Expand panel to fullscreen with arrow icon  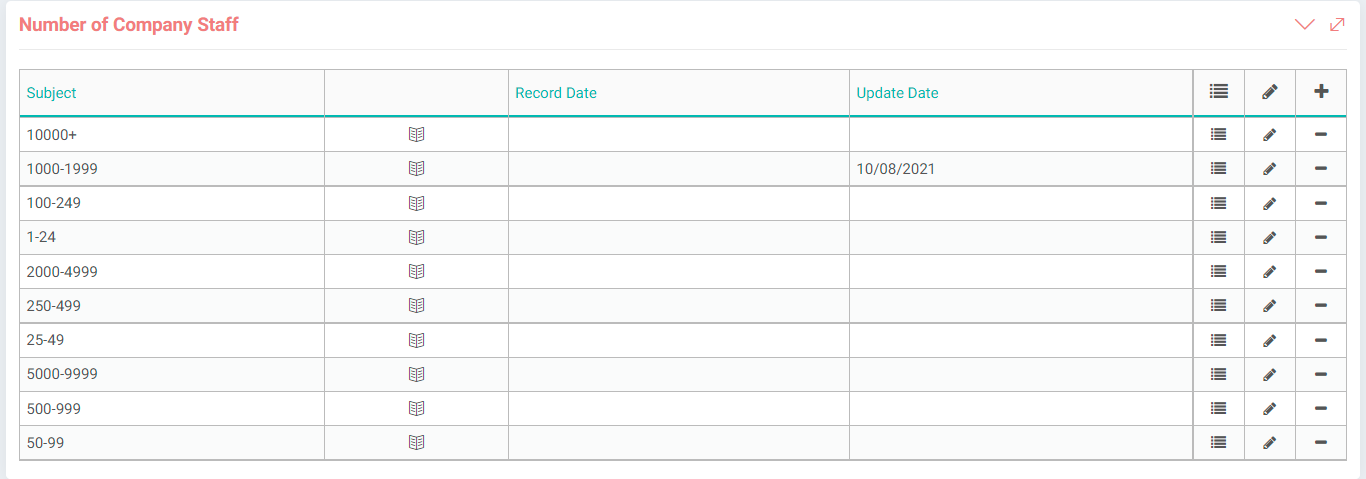1337,24
